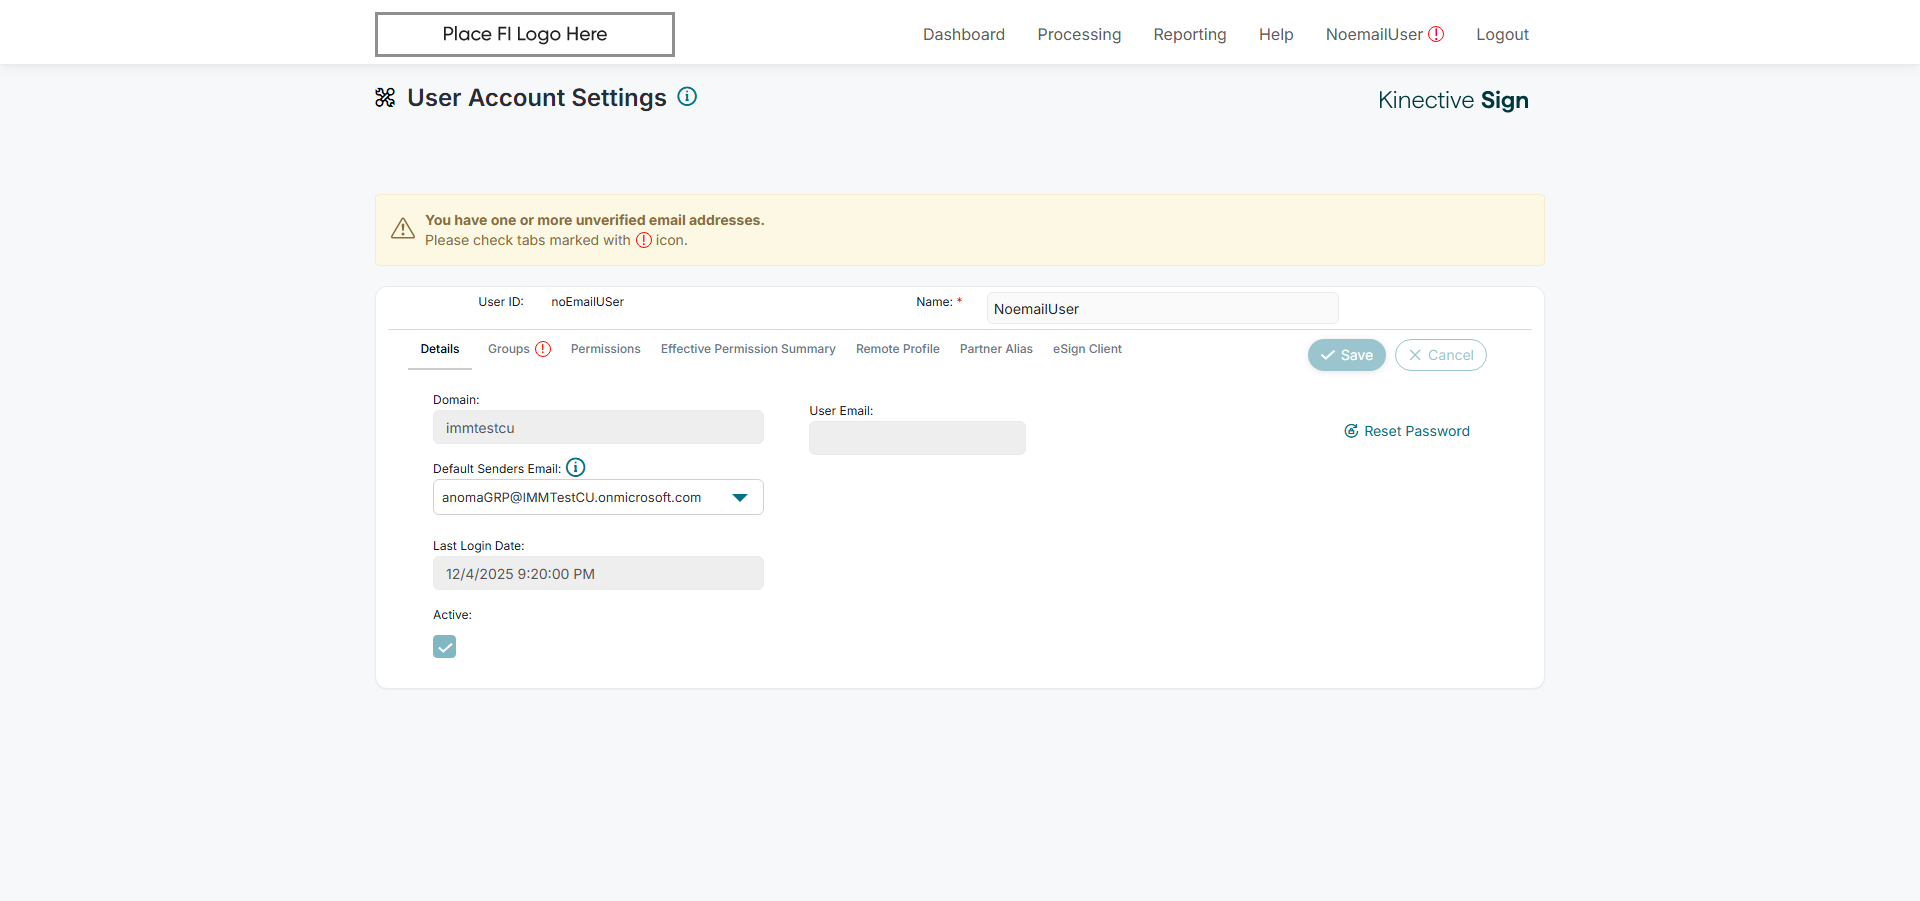
Task: Open the Groups tab
Action: coord(509,349)
